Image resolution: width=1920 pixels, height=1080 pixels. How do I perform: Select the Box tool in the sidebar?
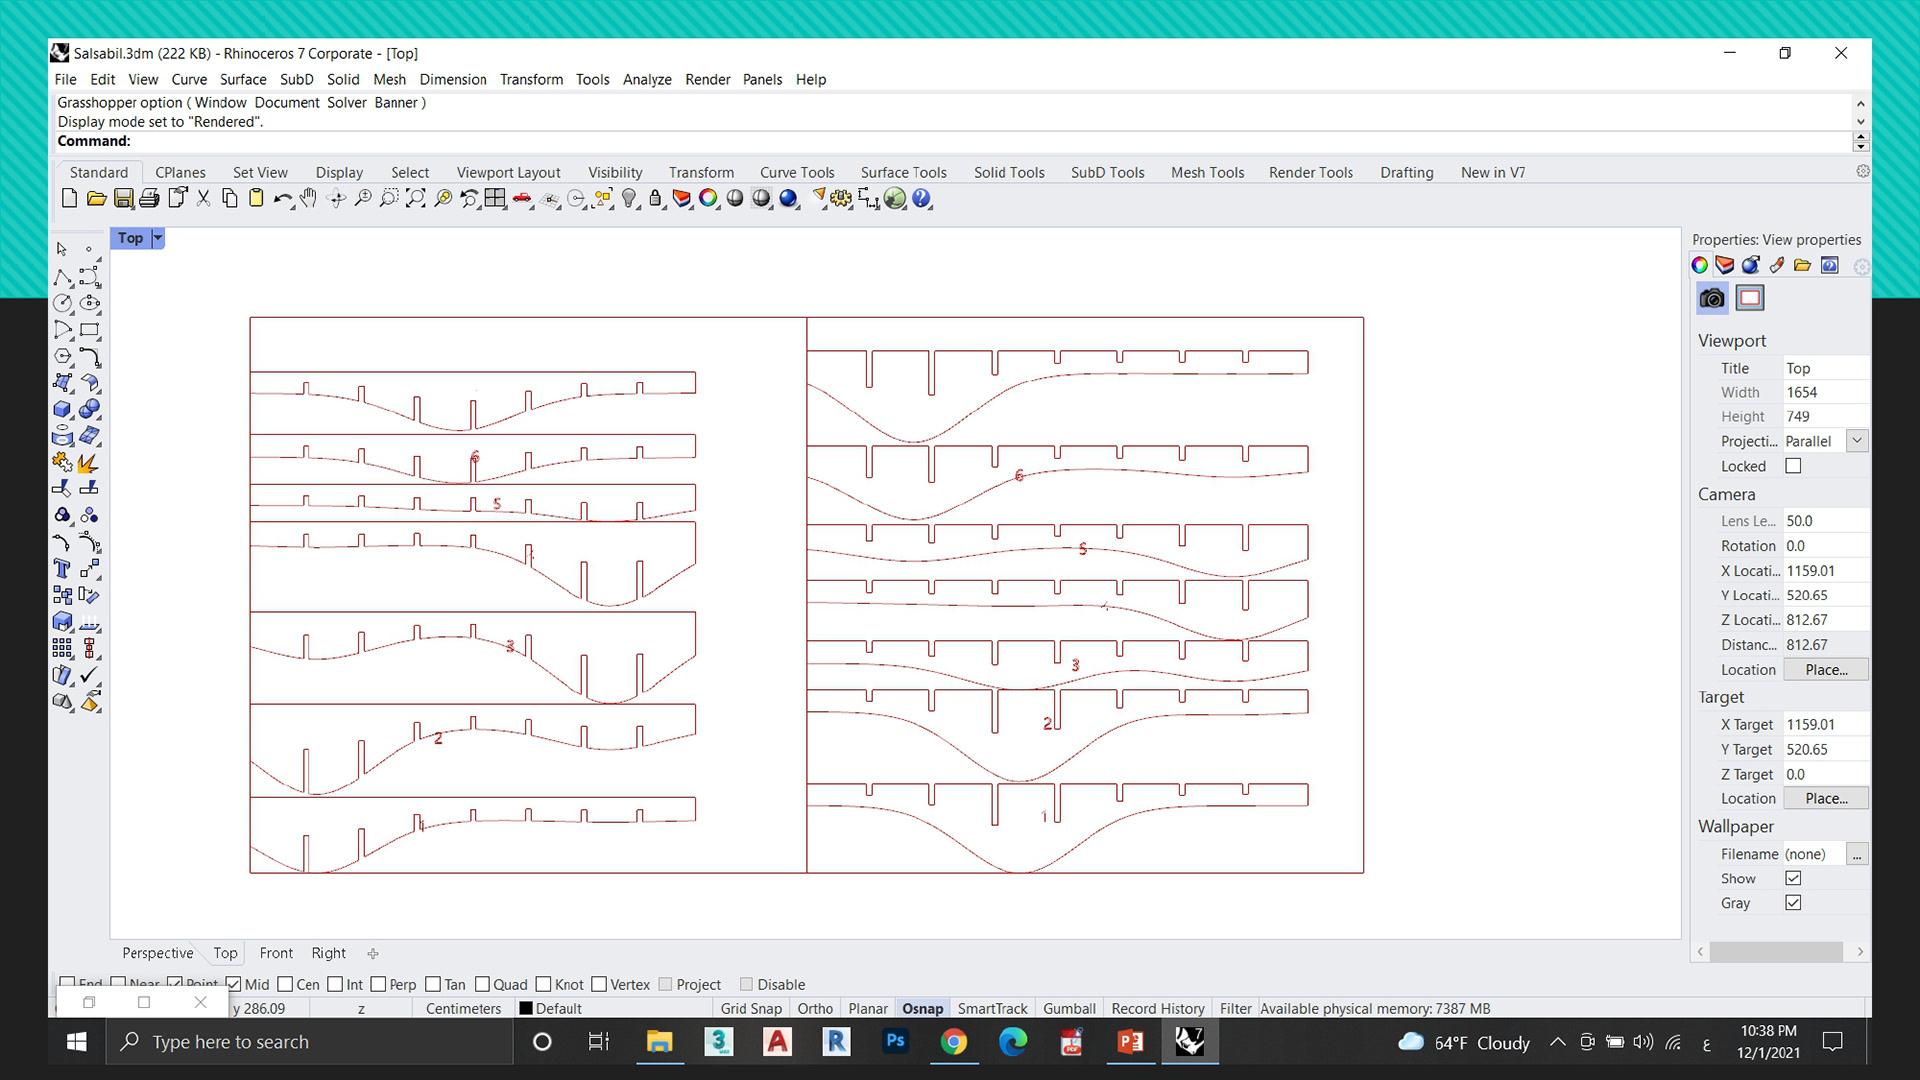pos(60,409)
